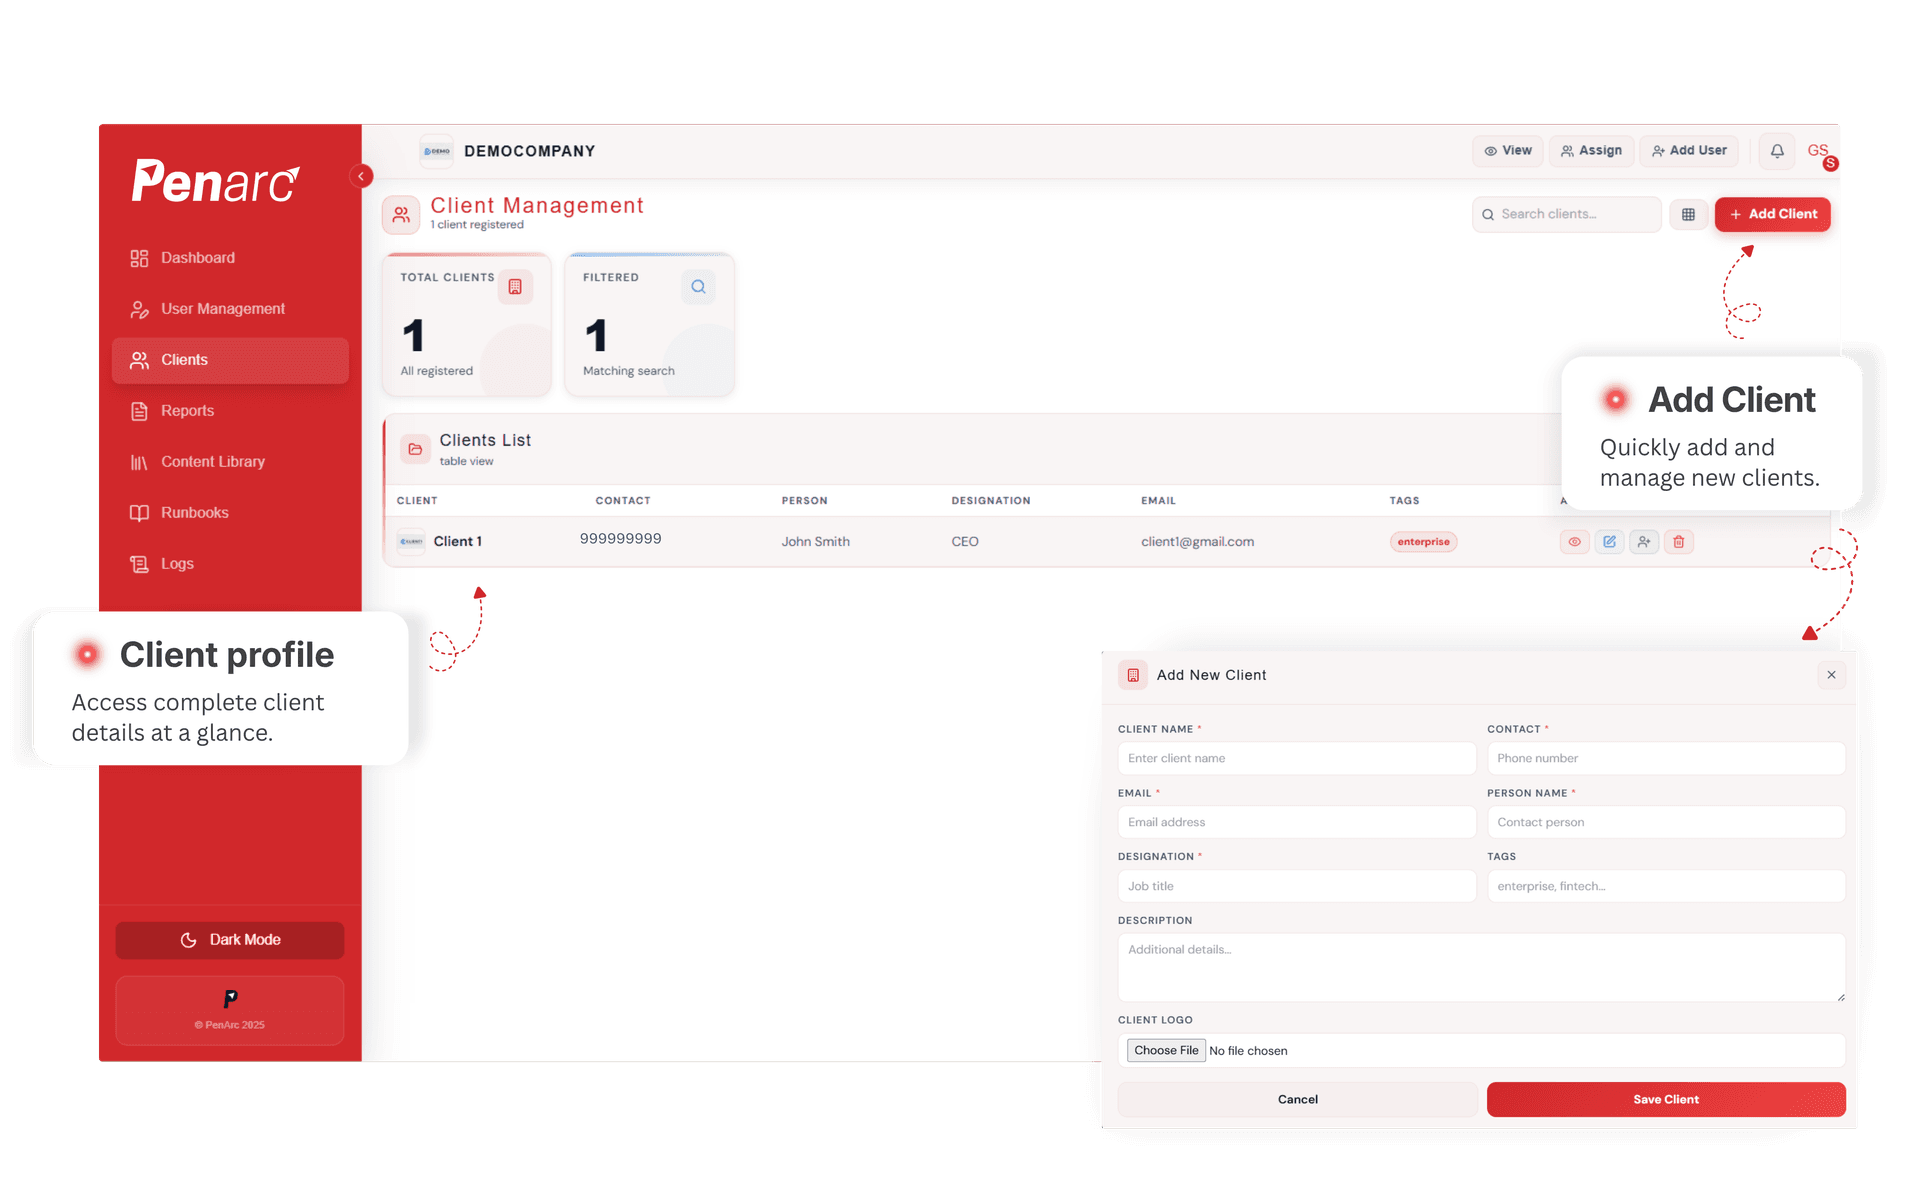1920x1186 pixels.
Task: Switch to grid view icon
Action: [x=1688, y=214]
